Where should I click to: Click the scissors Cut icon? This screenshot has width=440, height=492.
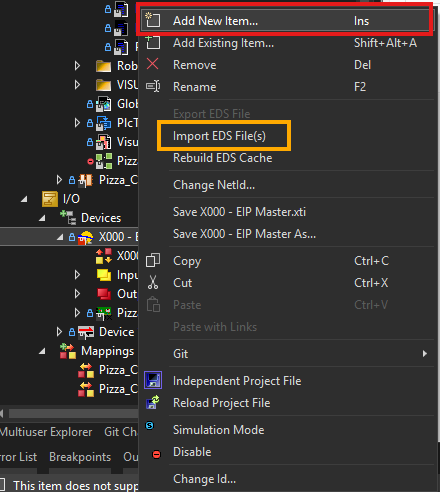coord(153,282)
